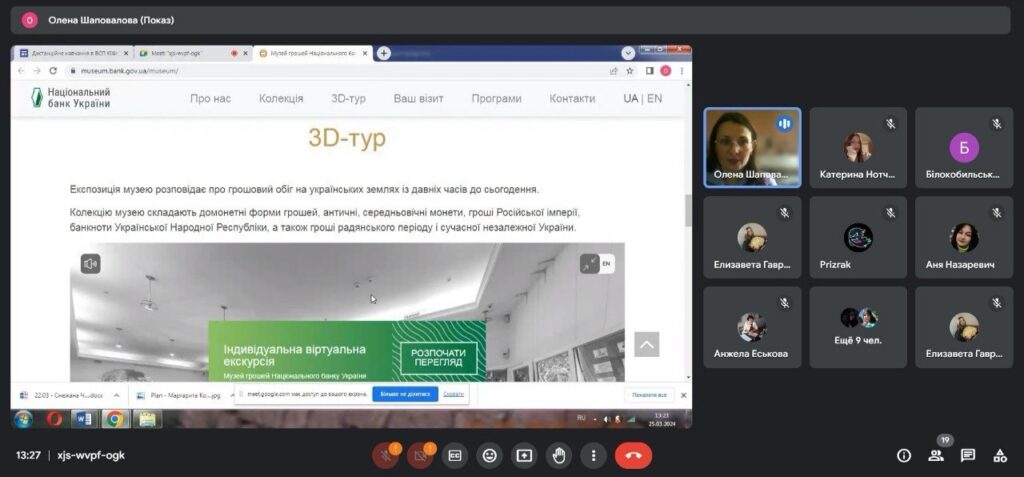The image size is (1024, 477).
Task: Open Opera from the taskbar
Action: (54, 419)
